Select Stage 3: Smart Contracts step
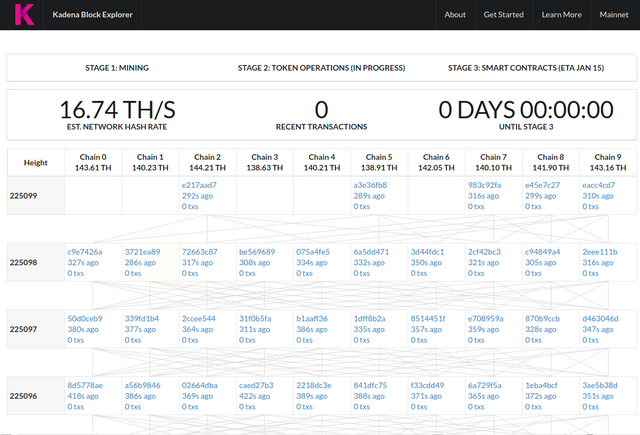 (526, 68)
